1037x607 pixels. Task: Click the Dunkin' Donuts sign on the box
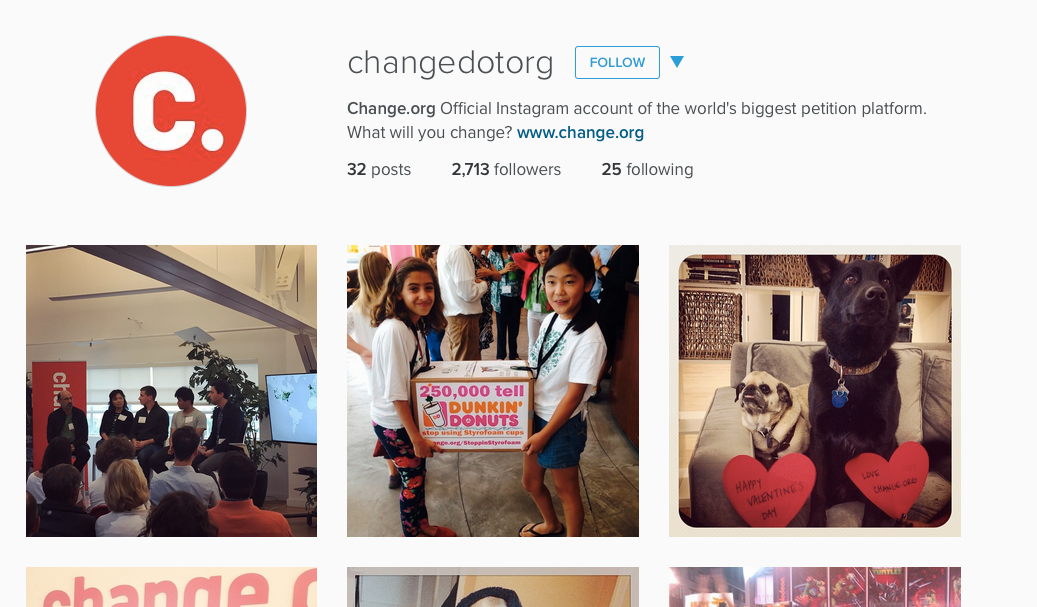click(x=473, y=415)
